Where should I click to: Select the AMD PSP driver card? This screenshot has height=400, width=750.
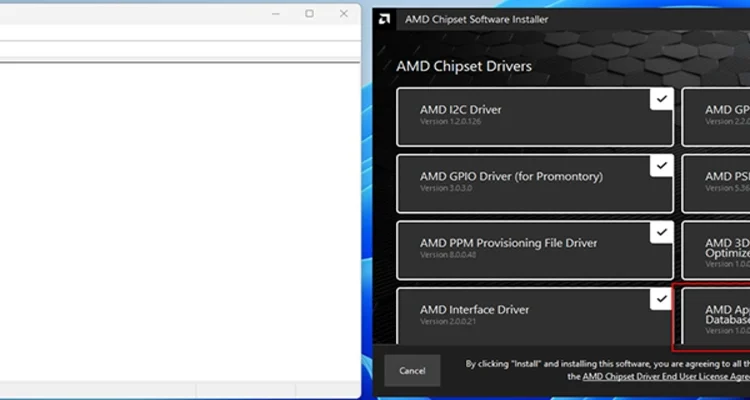pyautogui.click(x=716, y=184)
